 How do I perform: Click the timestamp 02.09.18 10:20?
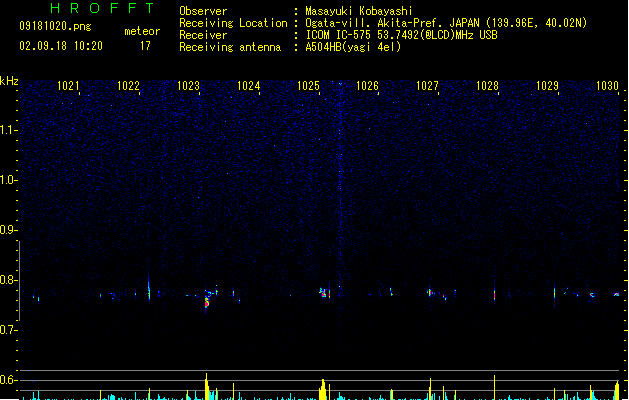point(61,46)
